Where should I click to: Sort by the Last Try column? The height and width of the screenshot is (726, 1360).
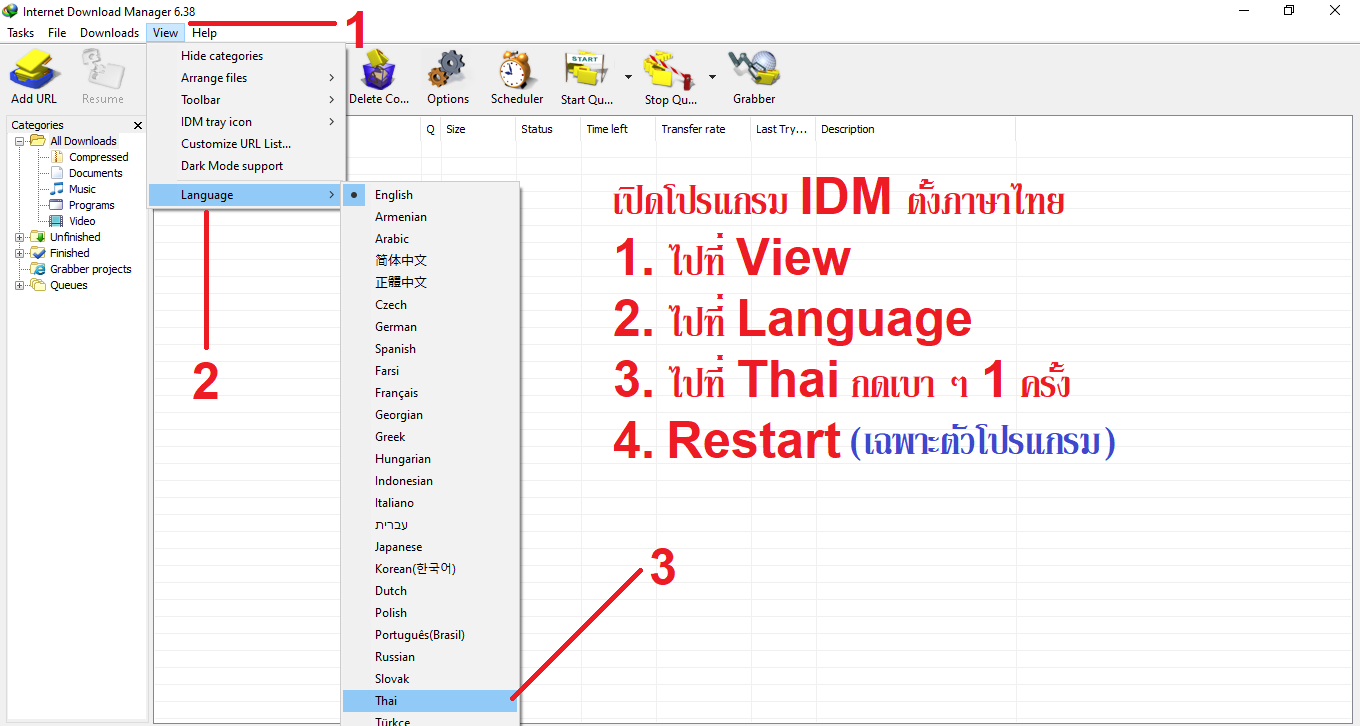783,129
